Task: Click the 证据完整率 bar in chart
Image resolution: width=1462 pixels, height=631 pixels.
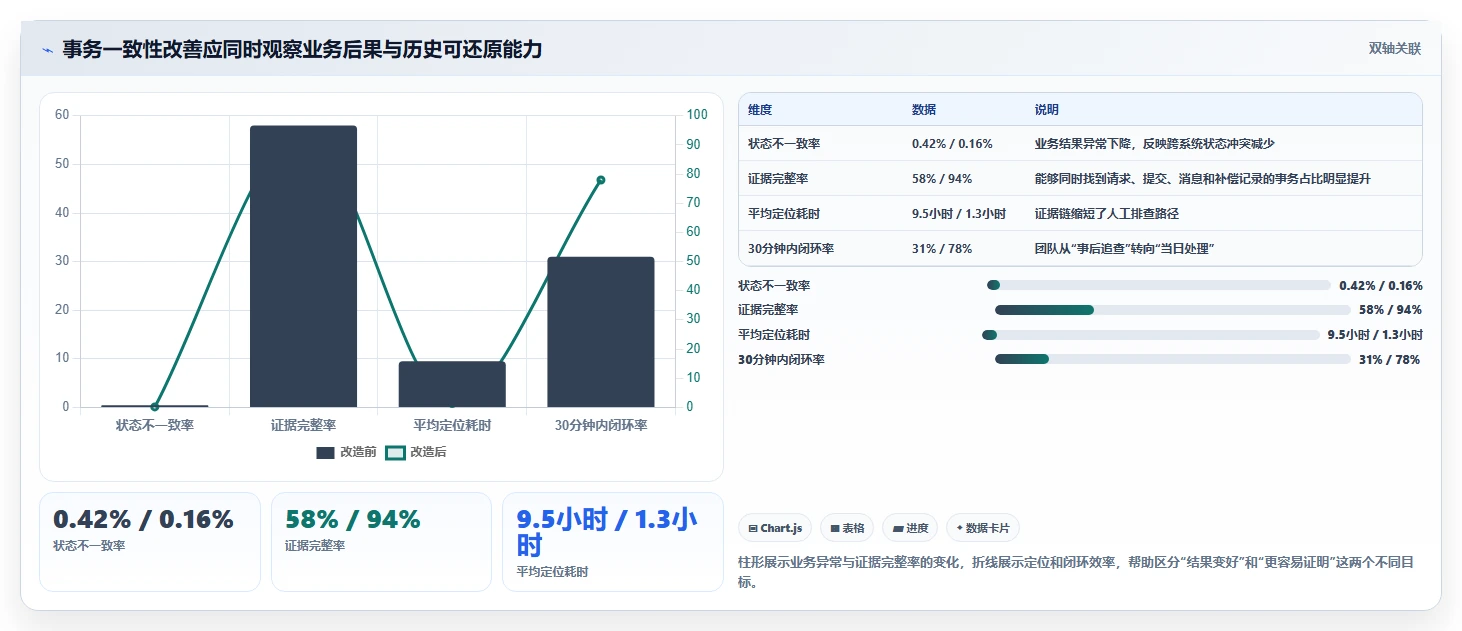Action: click(303, 266)
